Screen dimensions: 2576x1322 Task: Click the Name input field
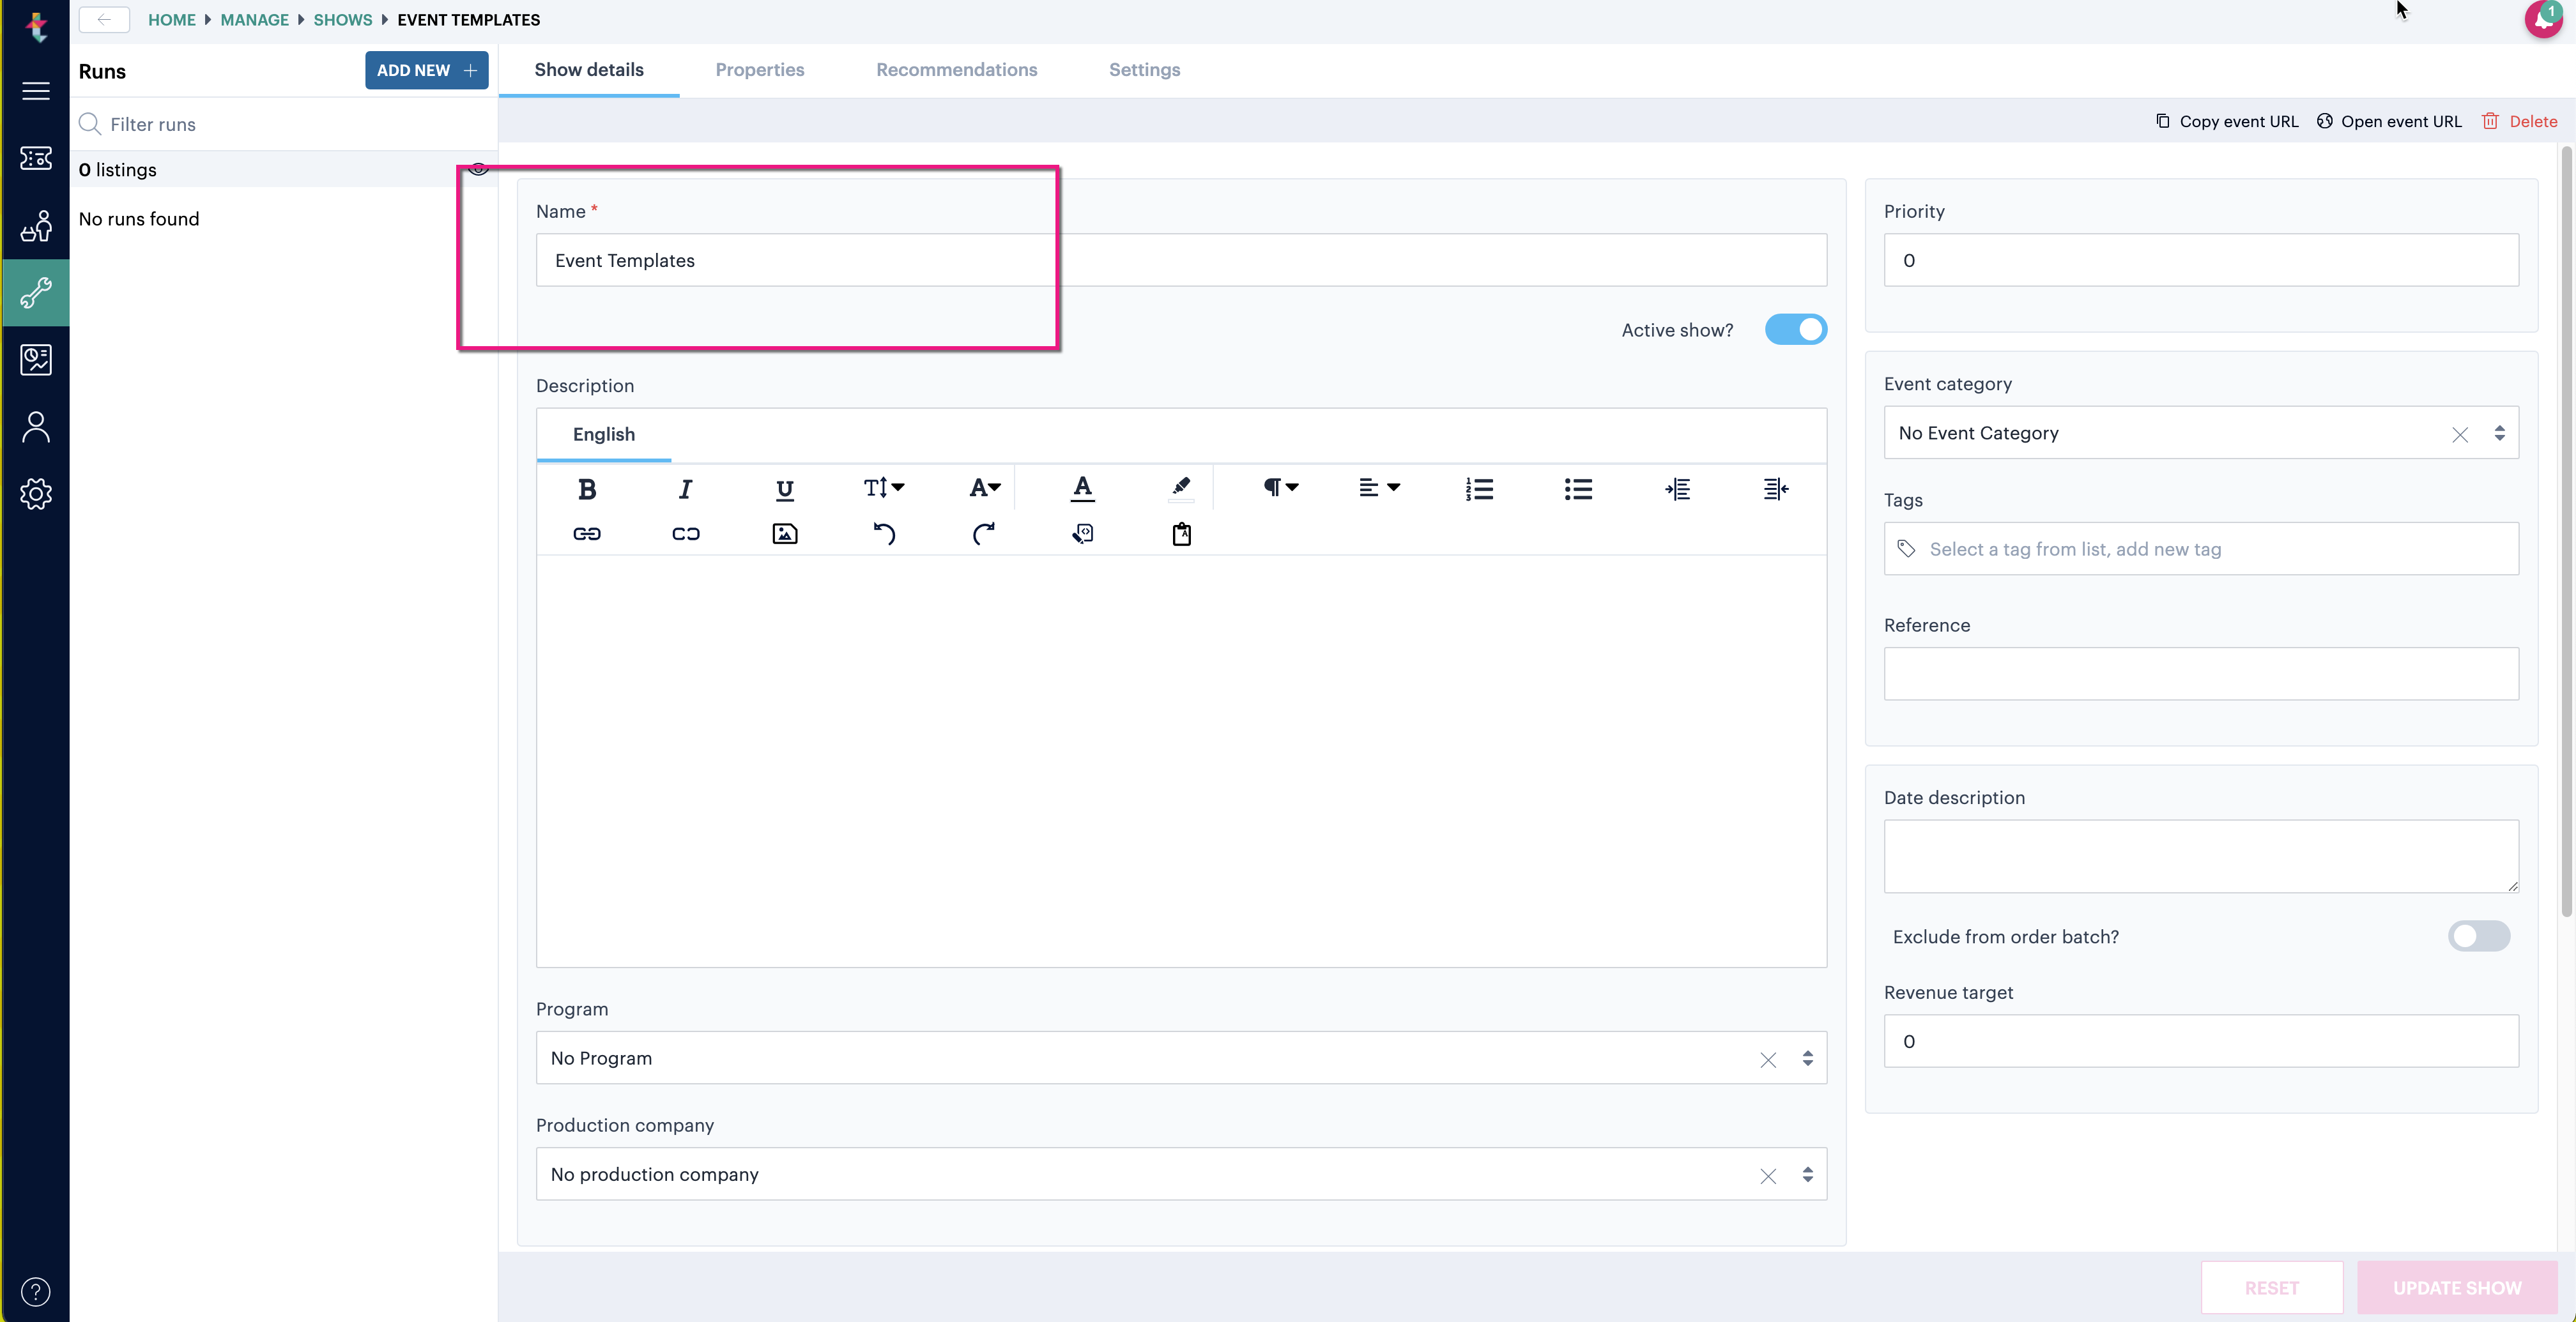pos(1181,260)
